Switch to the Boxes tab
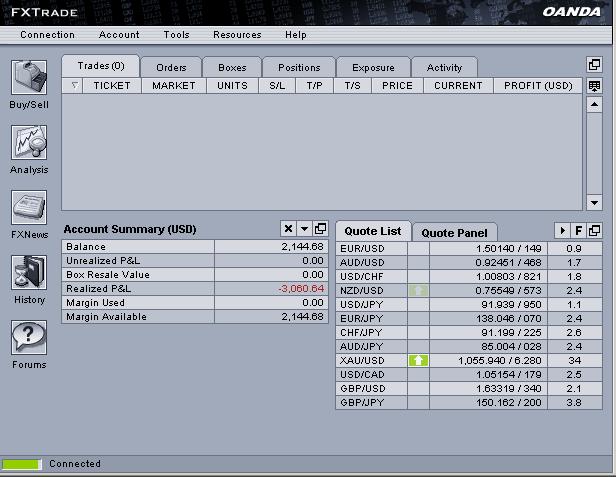 pos(232,68)
